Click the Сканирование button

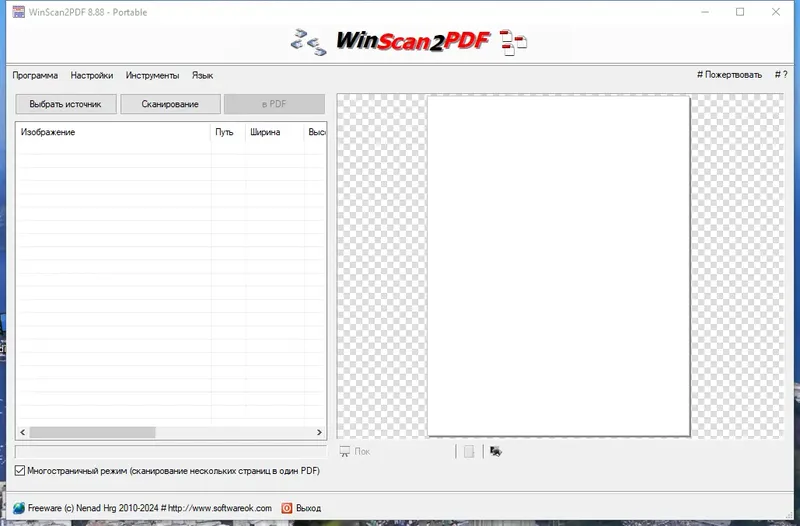click(170, 104)
